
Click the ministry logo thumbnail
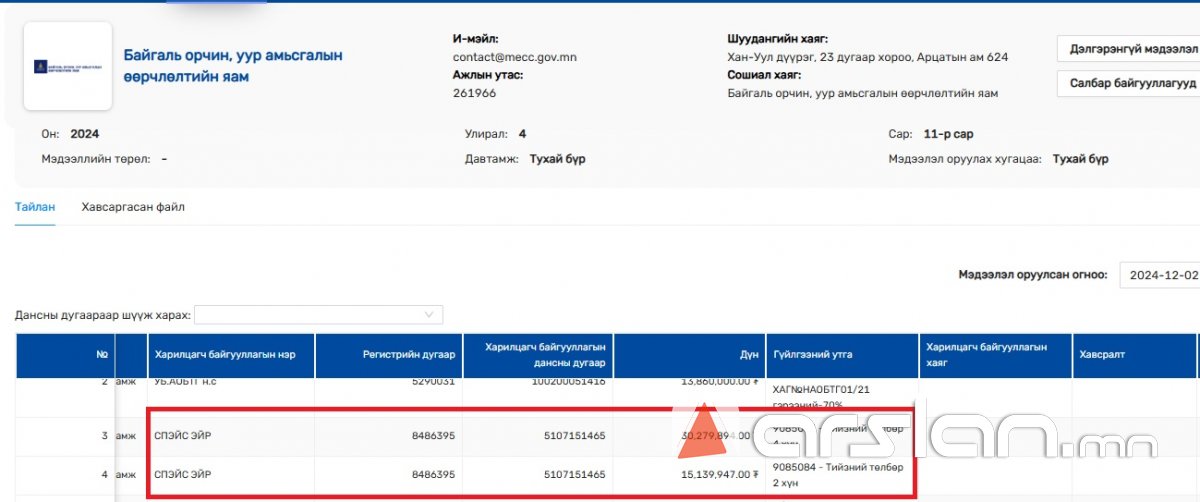point(67,67)
